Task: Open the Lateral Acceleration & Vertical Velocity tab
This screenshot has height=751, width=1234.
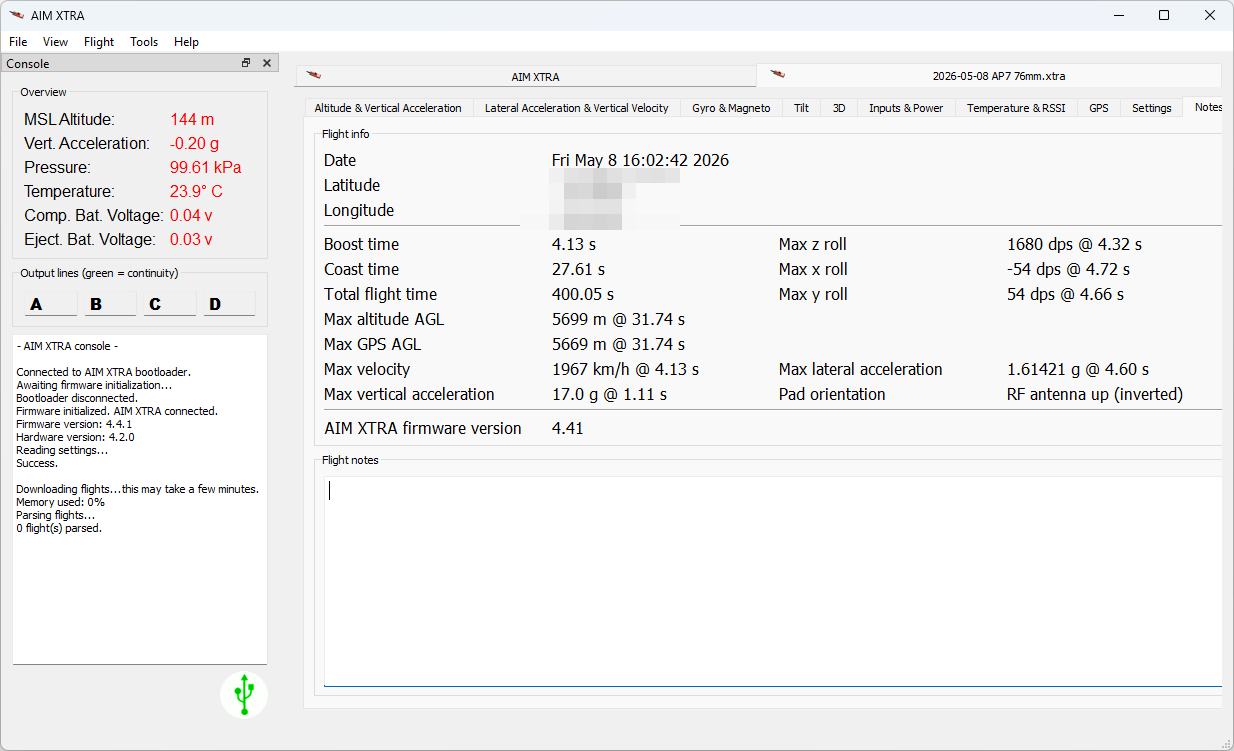Action: point(577,108)
